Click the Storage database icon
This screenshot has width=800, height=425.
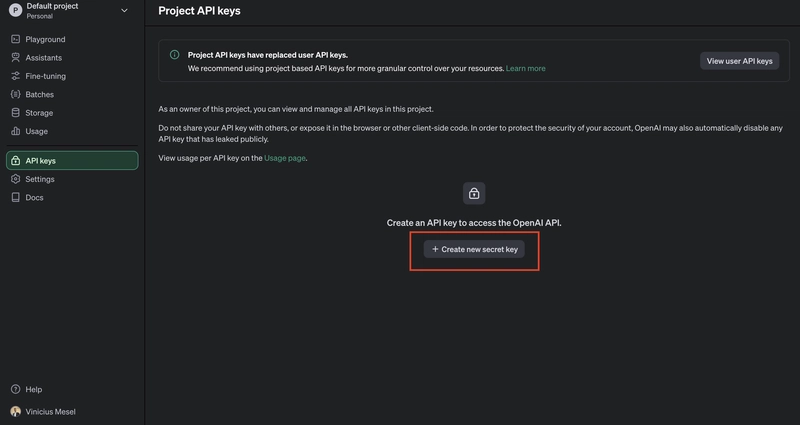[16, 113]
